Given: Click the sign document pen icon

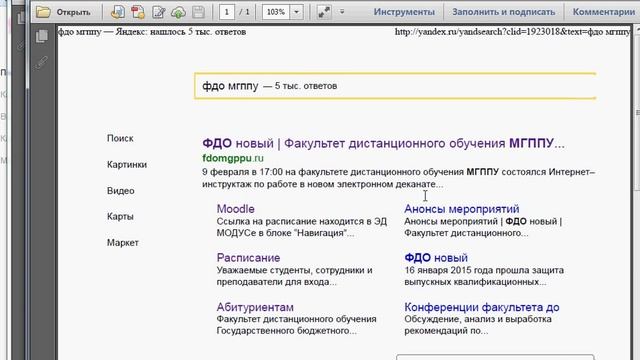Looking at the screenshot, I should pyautogui.click(x=158, y=12).
